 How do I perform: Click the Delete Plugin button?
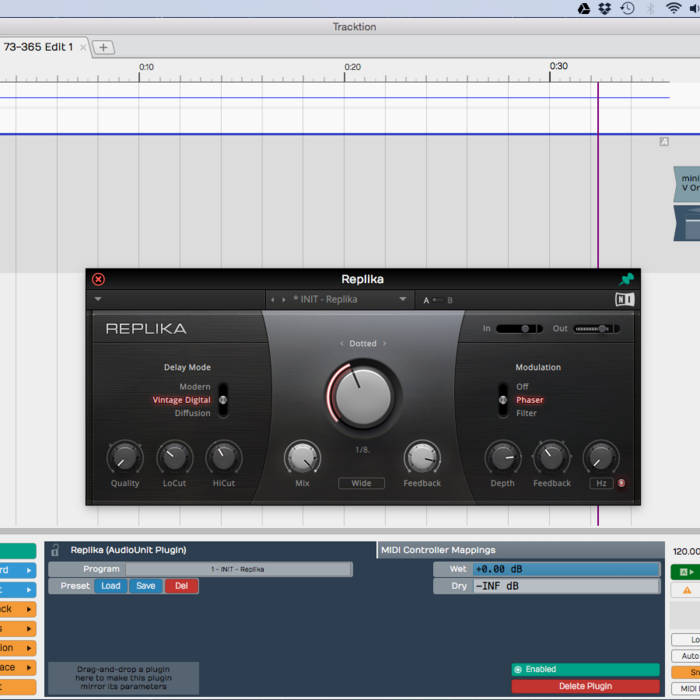tap(585, 686)
